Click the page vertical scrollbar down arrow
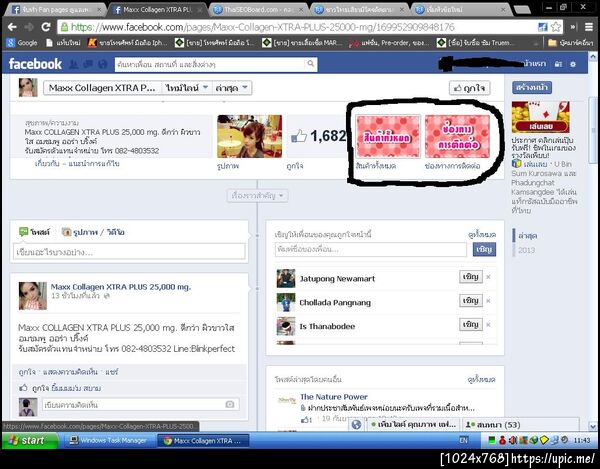The image size is (600, 469). pyautogui.click(x=593, y=426)
